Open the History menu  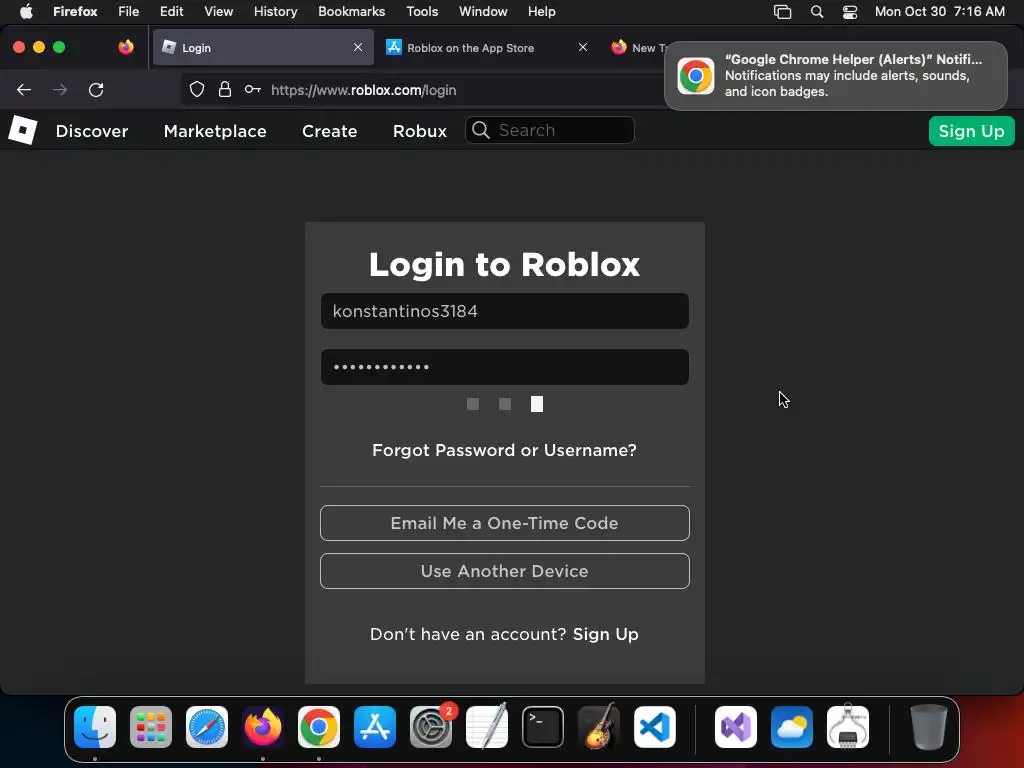click(x=276, y=12)
